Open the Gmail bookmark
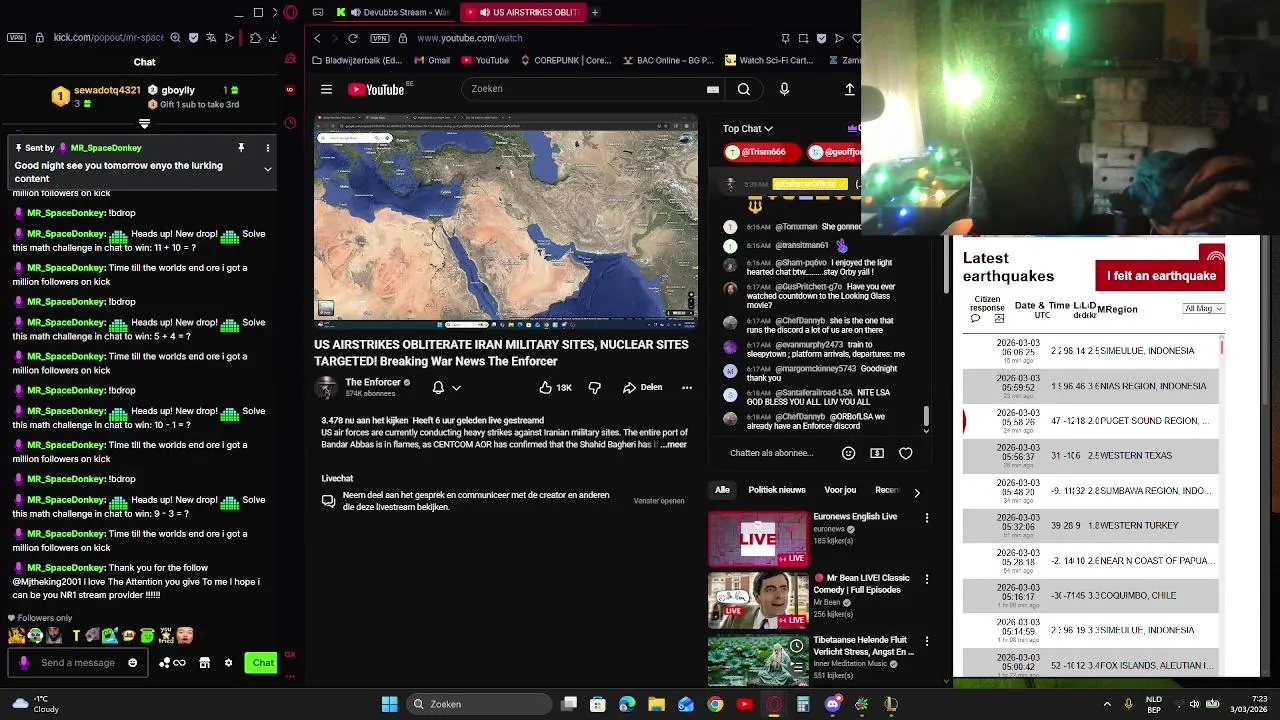This screenshot has width=1280, height=720. [x=431, y=60]
